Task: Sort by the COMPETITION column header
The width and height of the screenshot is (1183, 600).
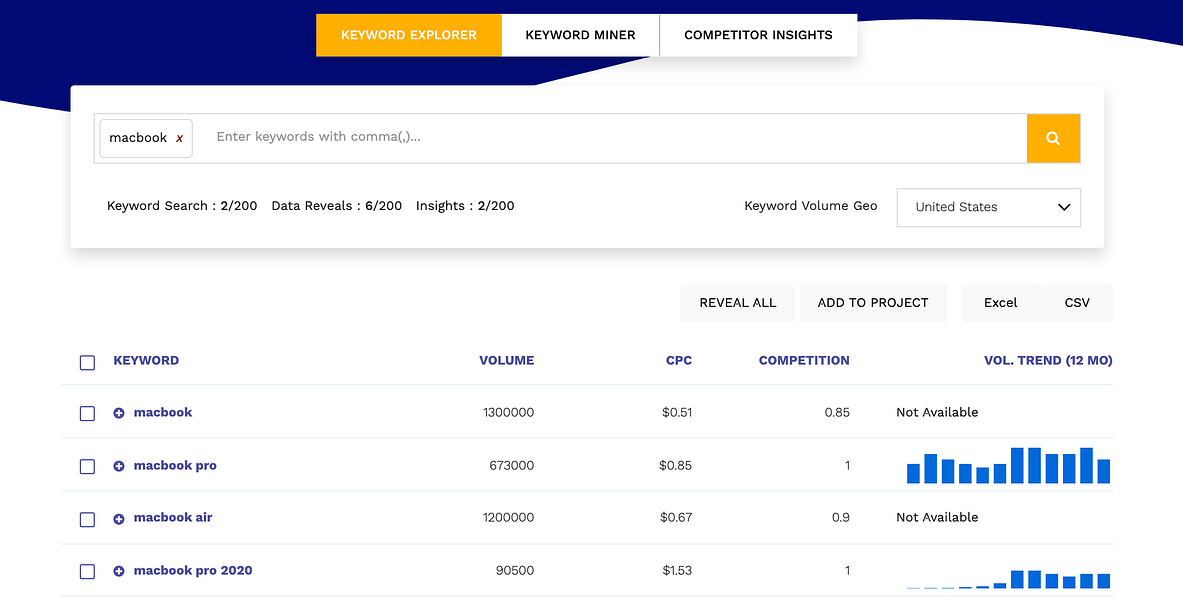Action: tap(804, 360)
